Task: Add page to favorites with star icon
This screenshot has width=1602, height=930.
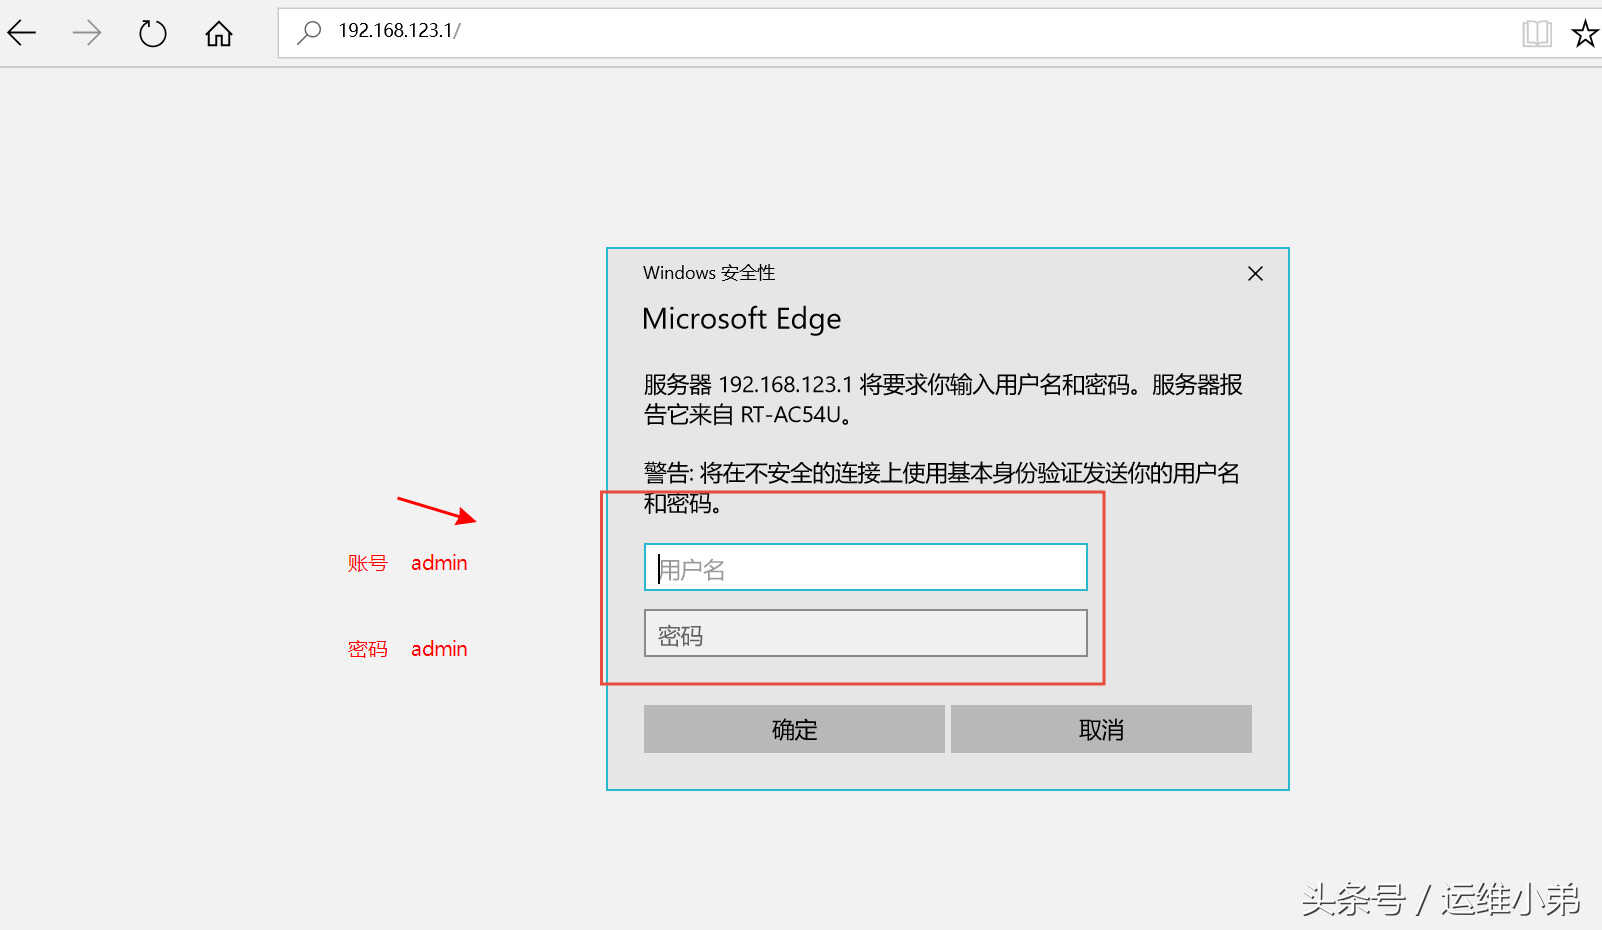Action: pos(1585,34)
